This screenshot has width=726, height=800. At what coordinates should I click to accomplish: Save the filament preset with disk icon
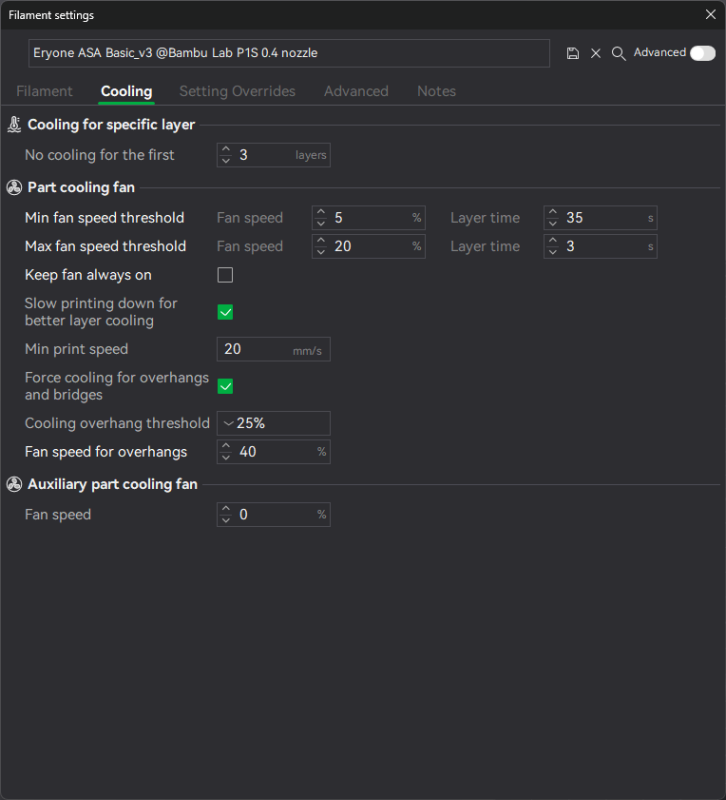click(572, 53)
